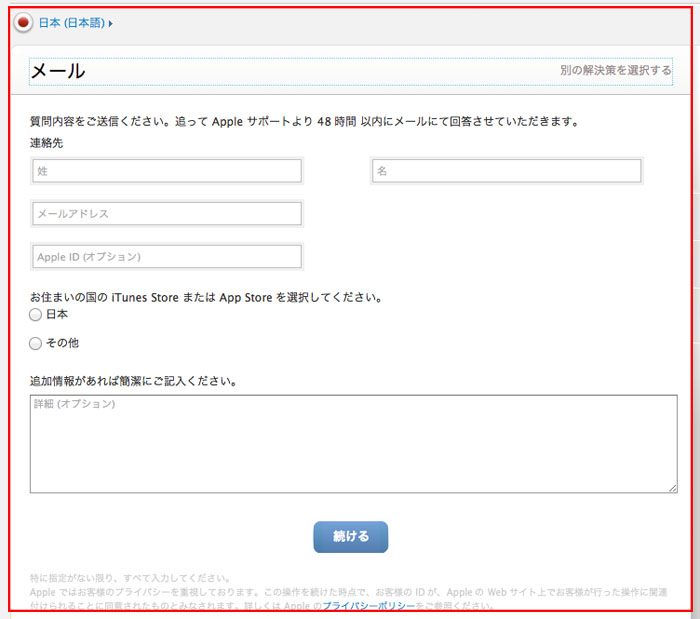700x619 pixels.
Task: Select the その他 radio button
Action: pyautogui.click(x=35, y=343)
